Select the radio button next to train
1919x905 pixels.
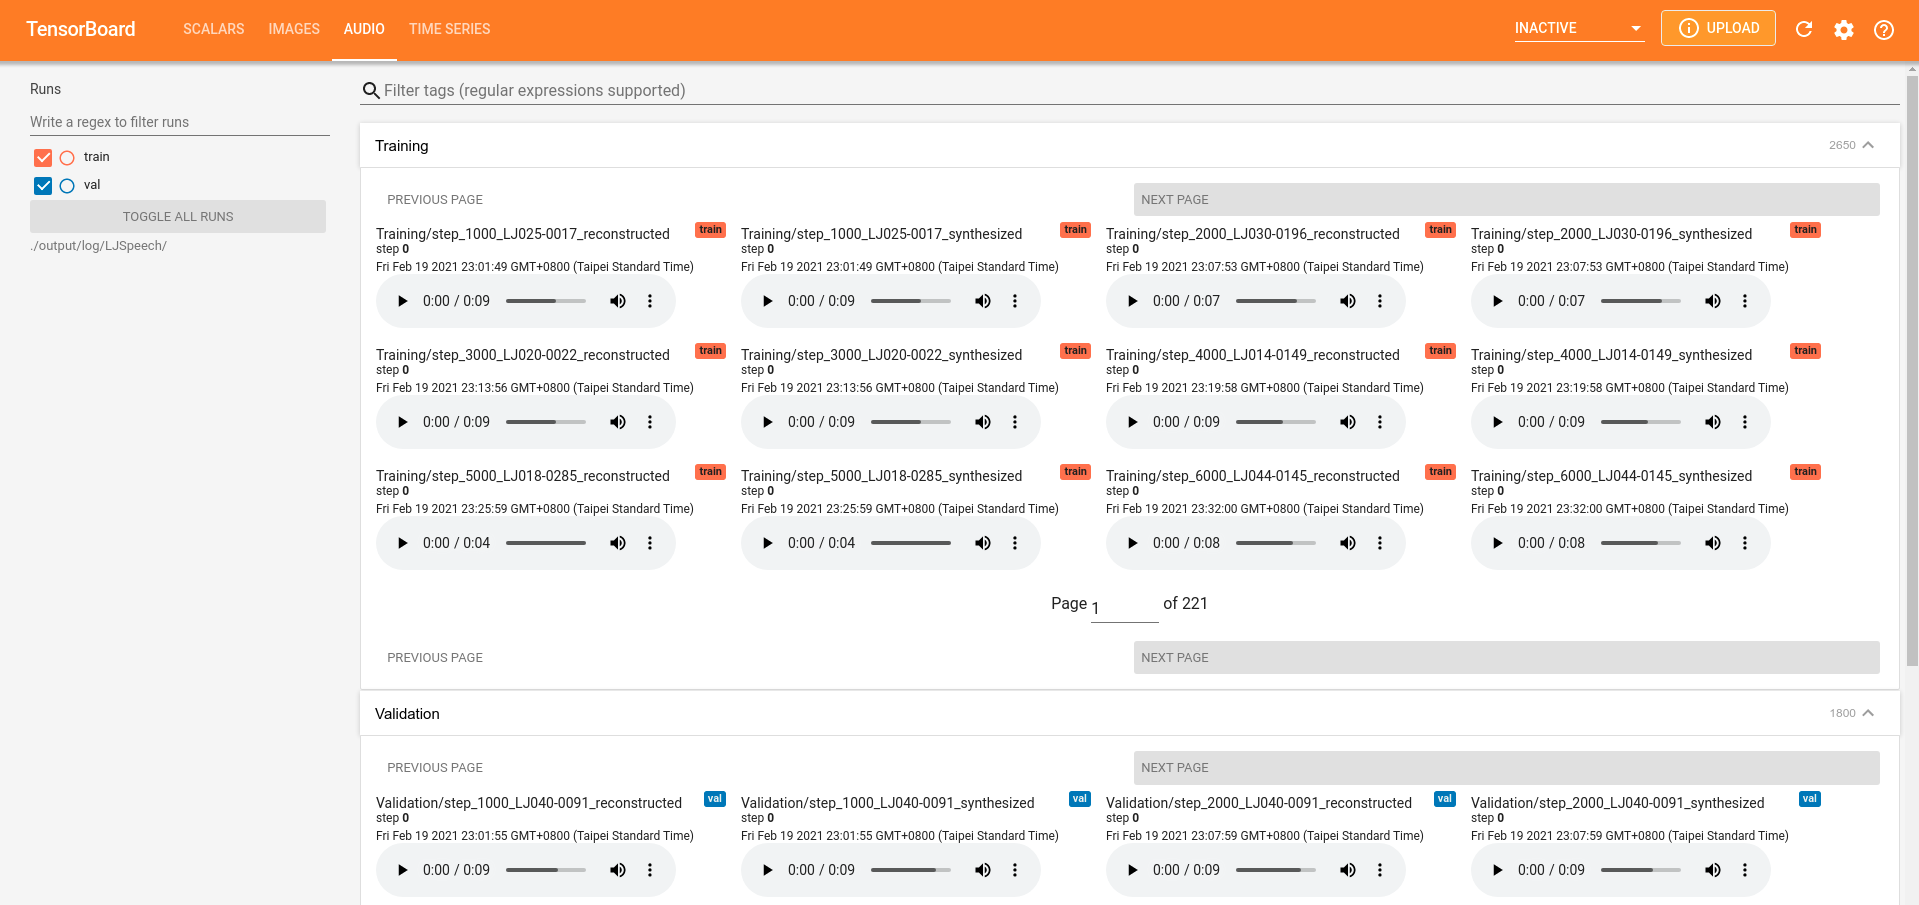click(x=67, y=157)
